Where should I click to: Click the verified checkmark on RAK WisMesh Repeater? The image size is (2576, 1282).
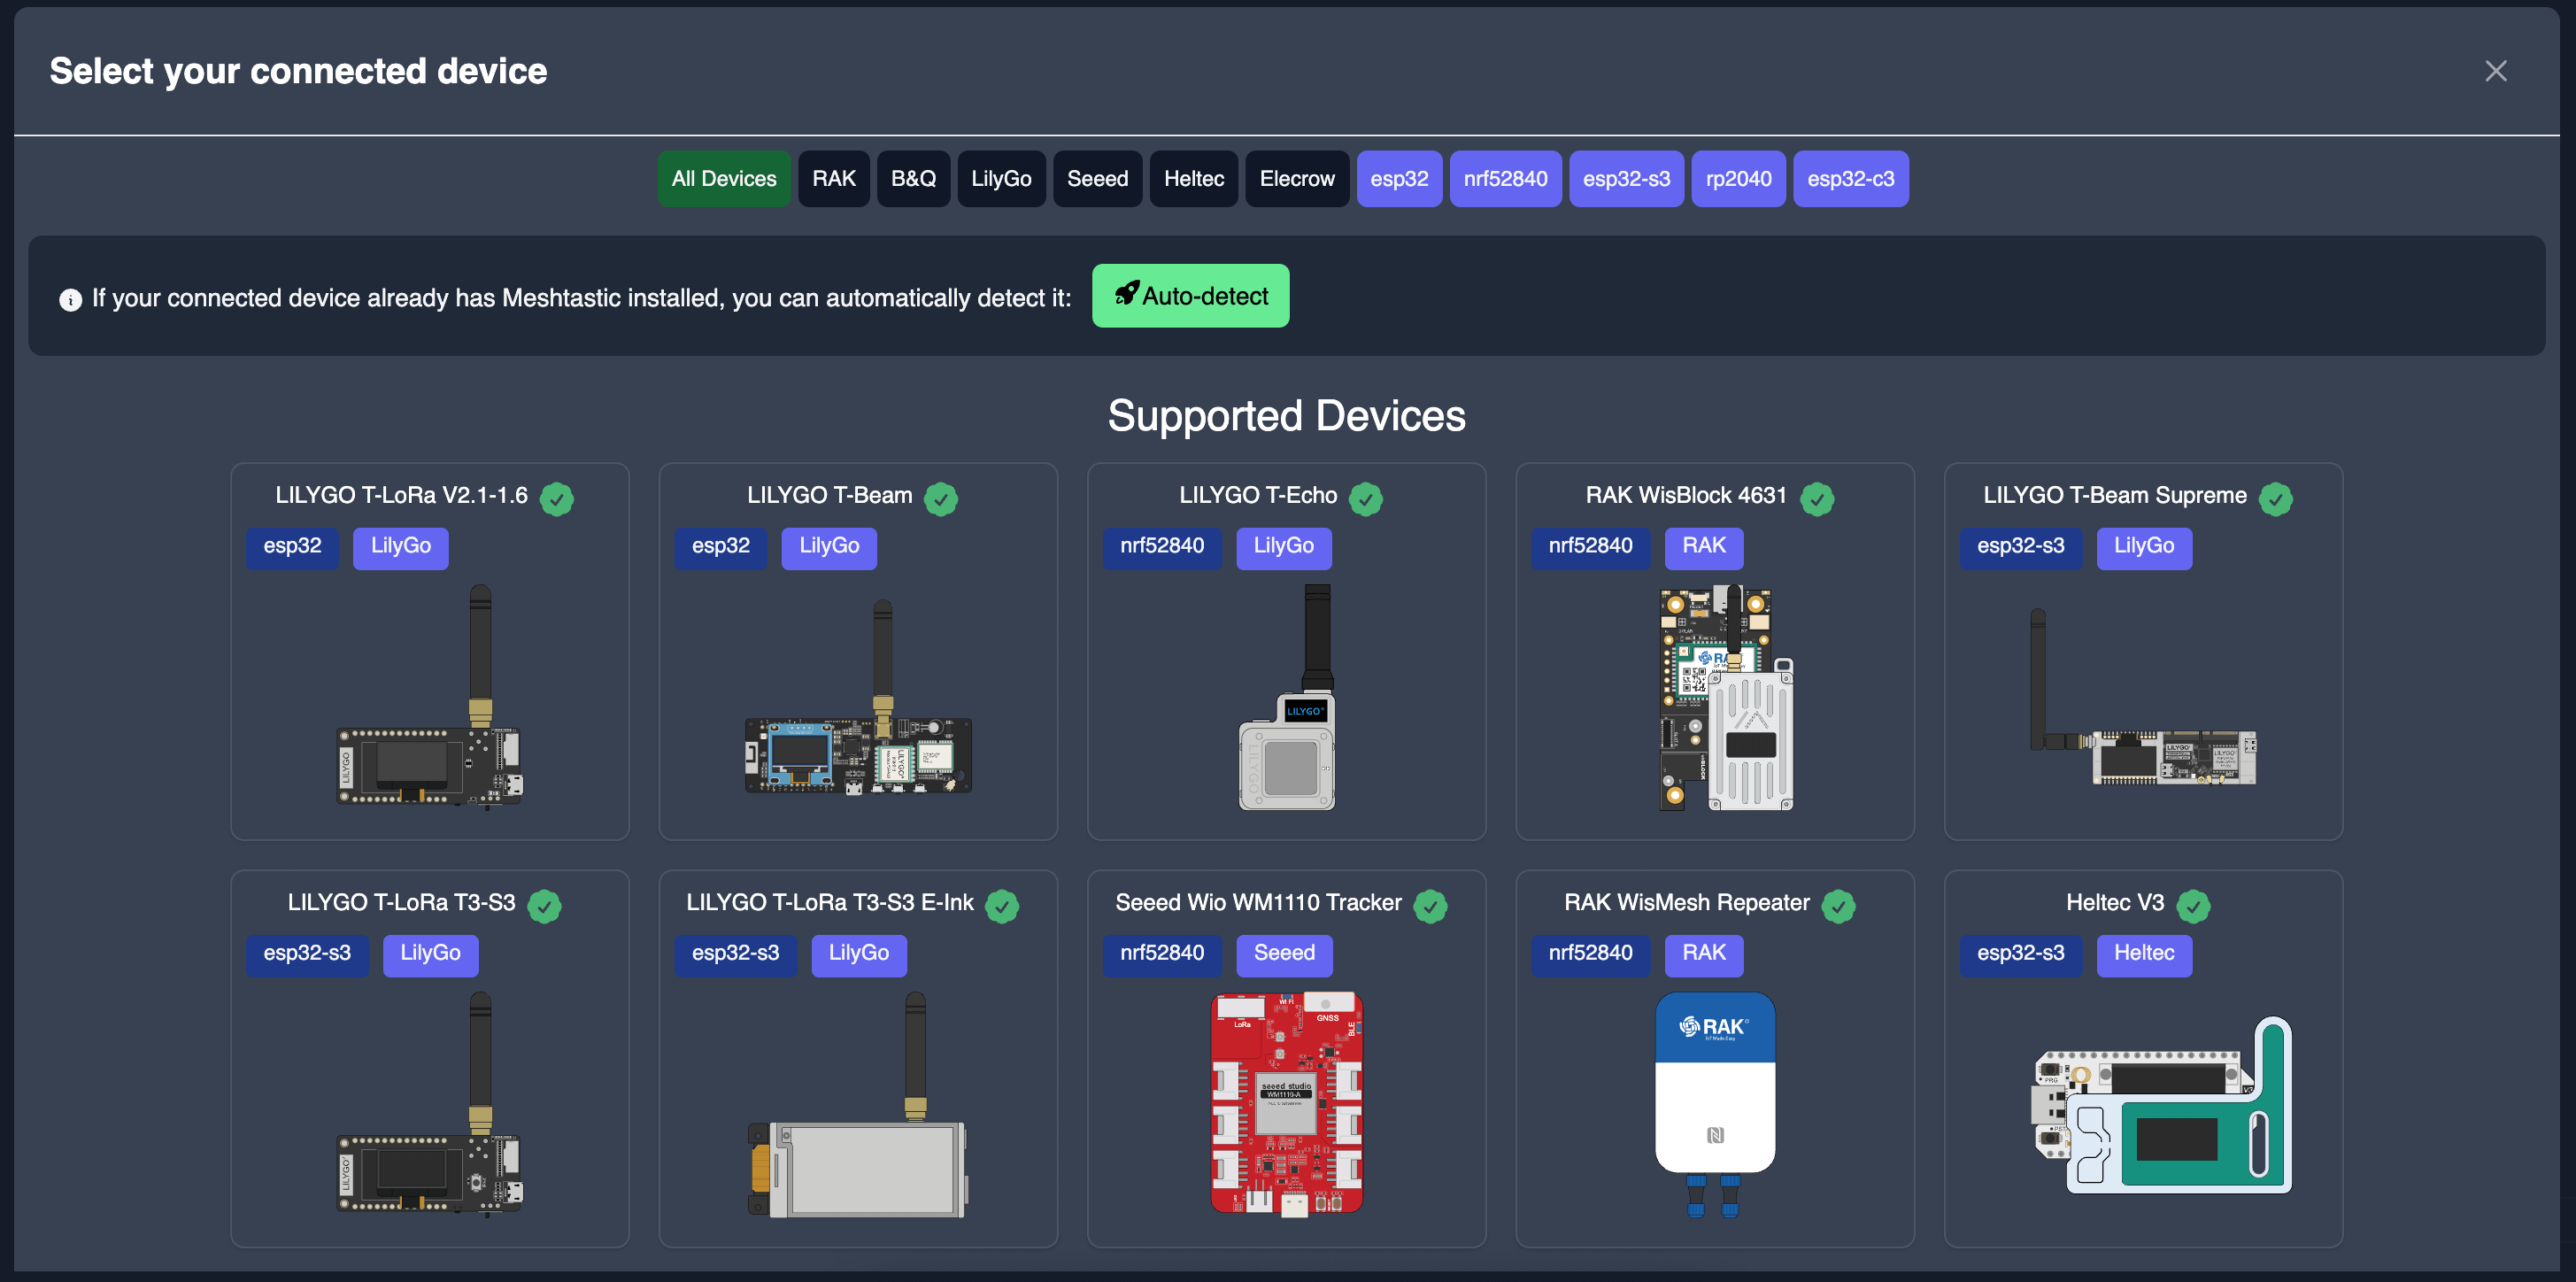click(x=1838, y=906)
